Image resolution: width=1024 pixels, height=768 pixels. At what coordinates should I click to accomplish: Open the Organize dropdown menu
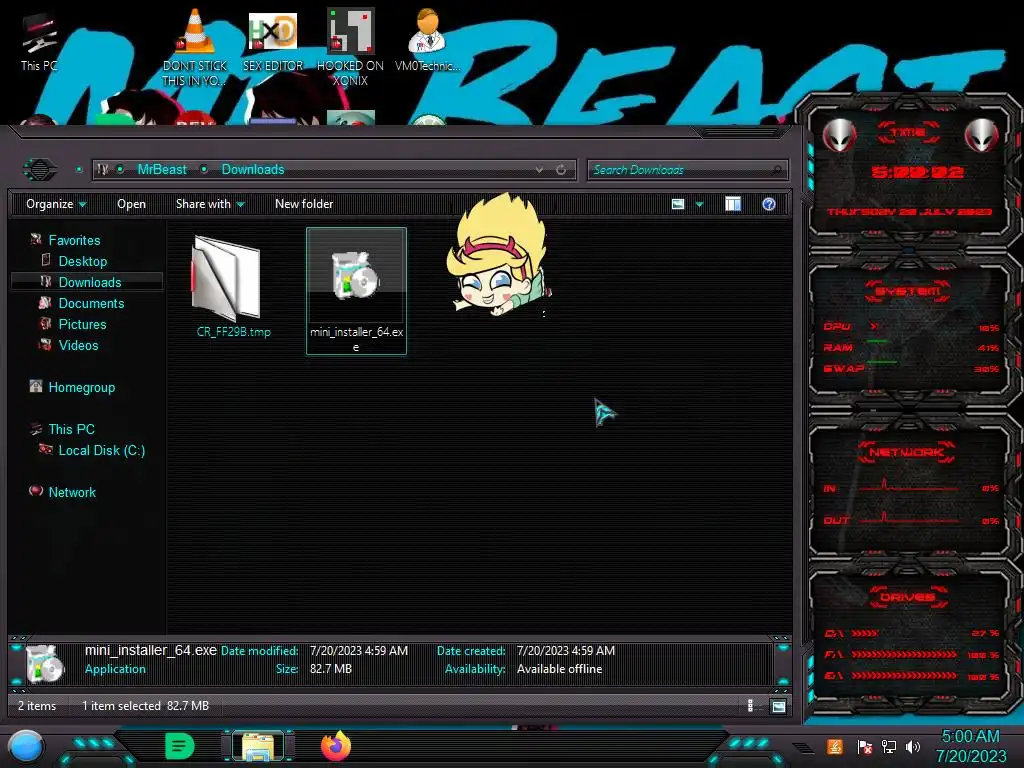pyautogui.click(x=56, y=204)
